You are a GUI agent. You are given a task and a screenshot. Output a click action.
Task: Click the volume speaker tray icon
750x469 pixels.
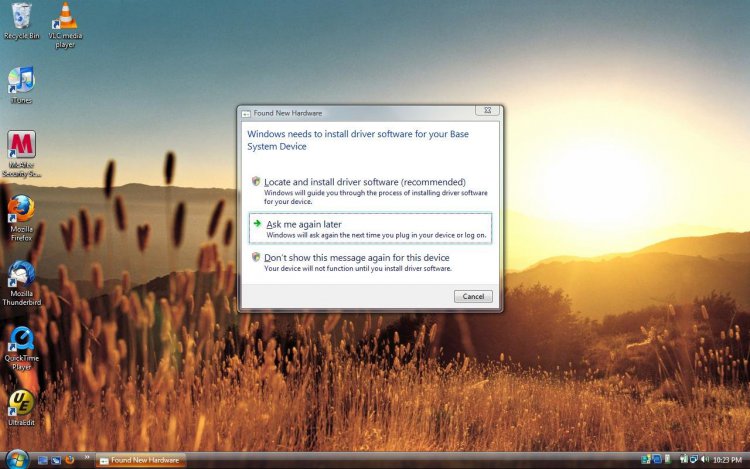[x=705, y=459]
